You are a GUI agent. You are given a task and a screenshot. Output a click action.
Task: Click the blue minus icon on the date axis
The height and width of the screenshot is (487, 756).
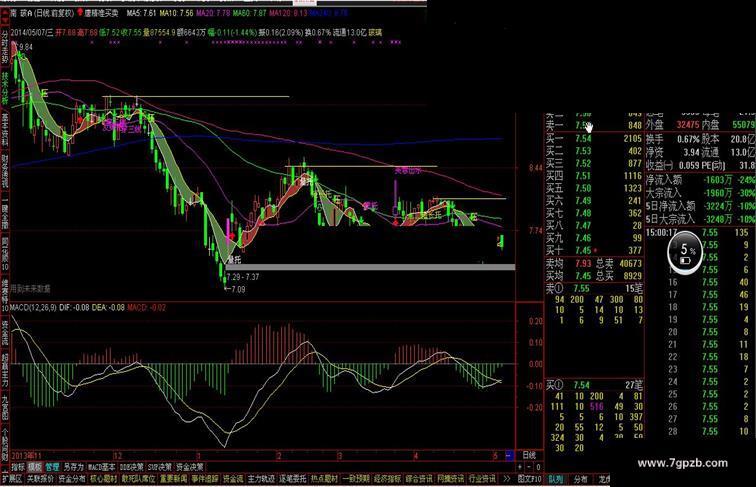tap(509, 455)
